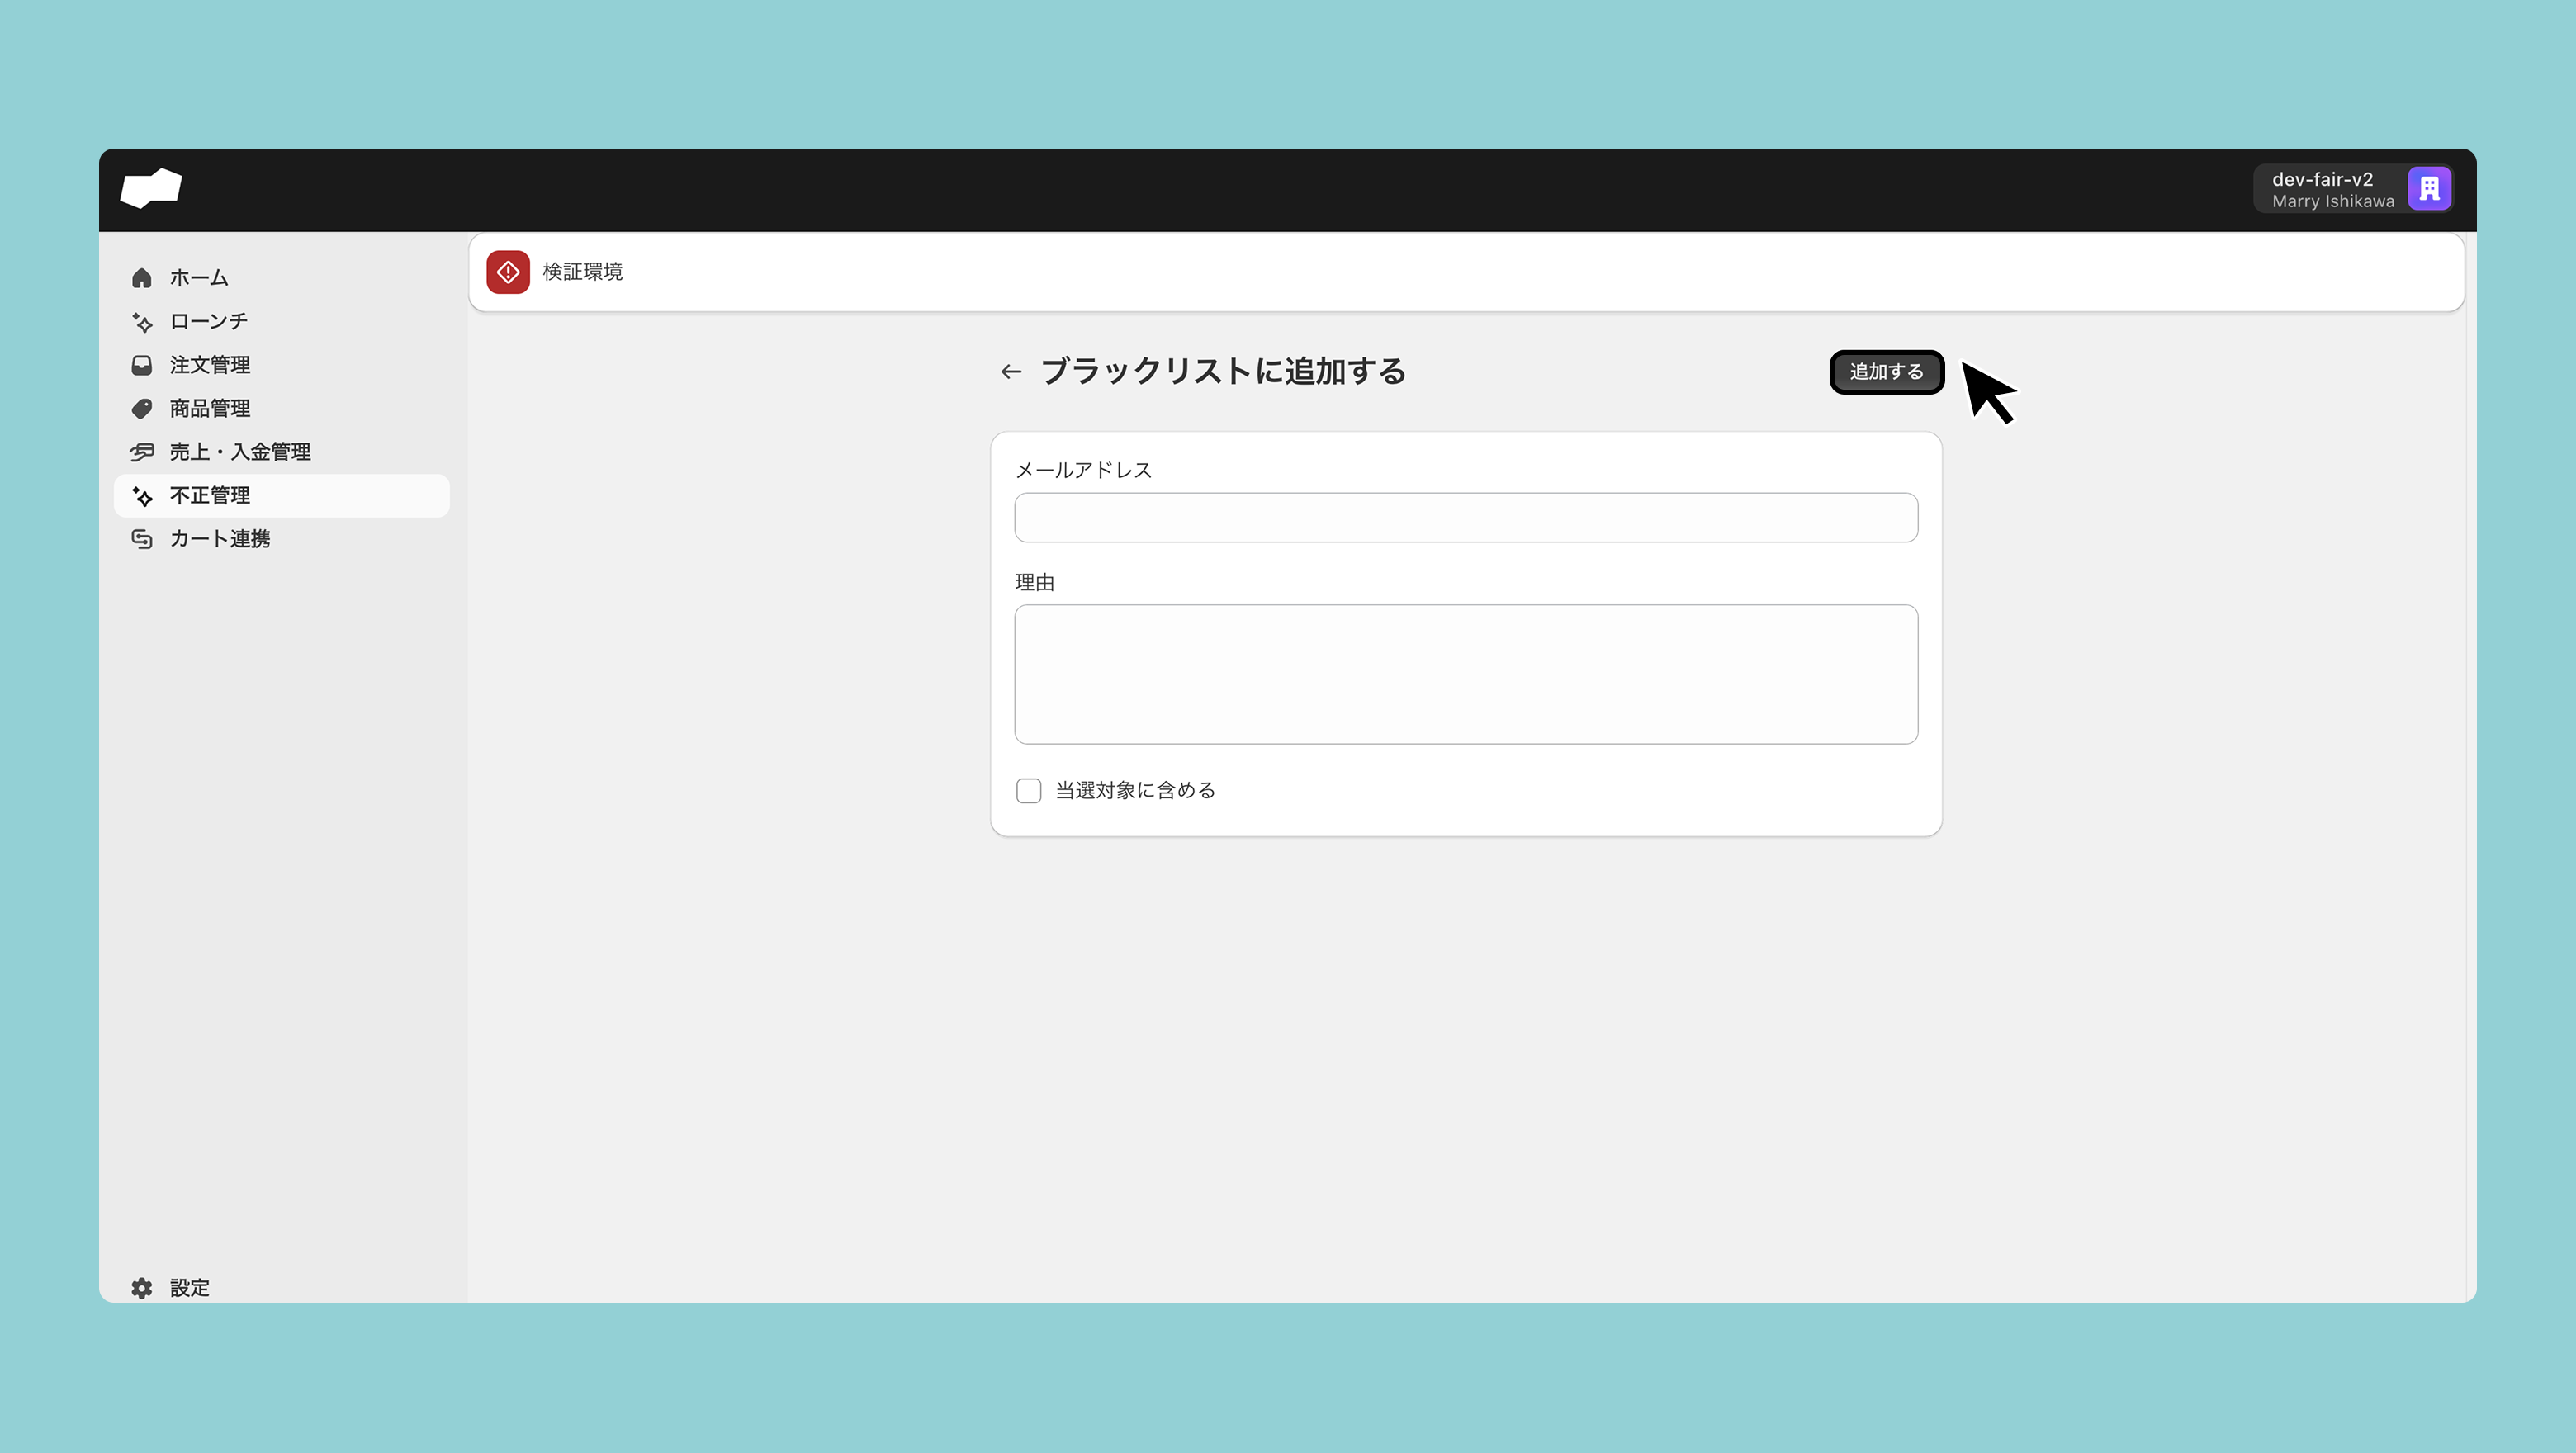Click the purple store avatar icon
The width and height of the screenshot is (2576, 1453).
click(x=2429, y=189)
